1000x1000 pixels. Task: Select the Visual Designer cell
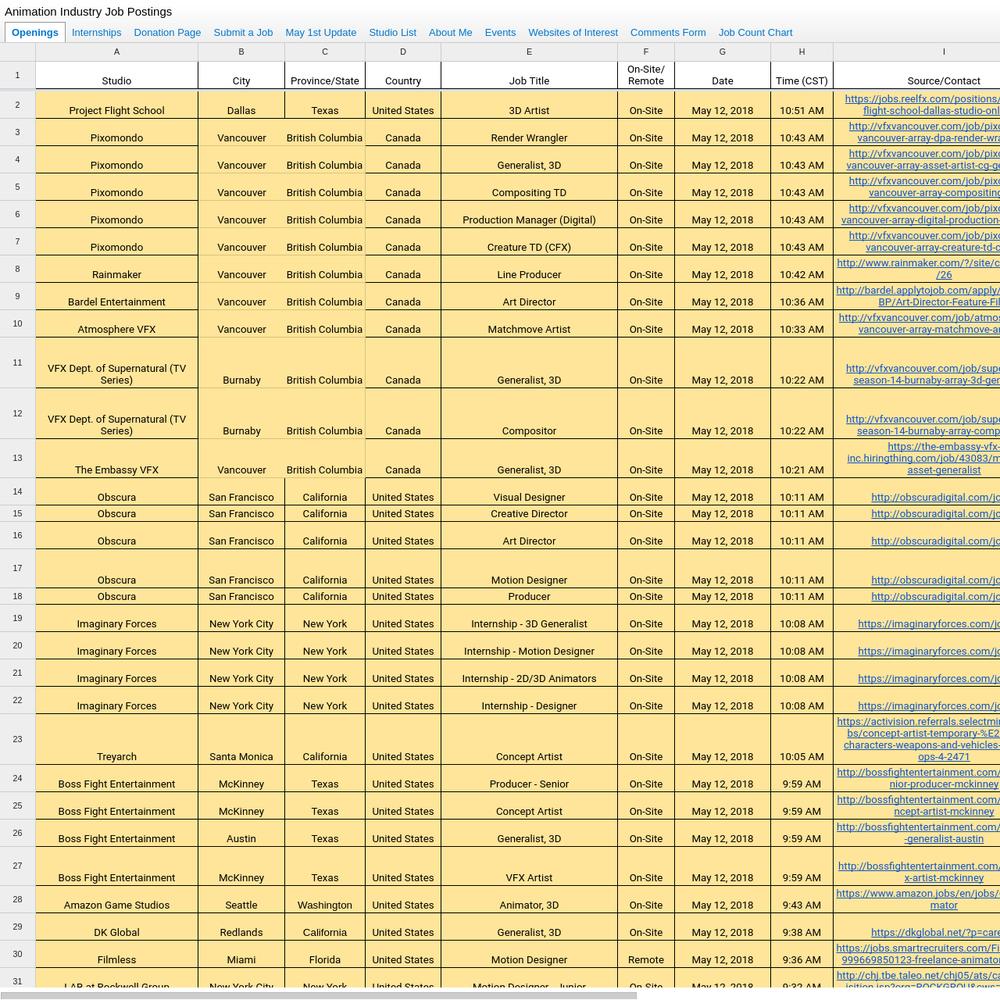[x=529, y=492]
